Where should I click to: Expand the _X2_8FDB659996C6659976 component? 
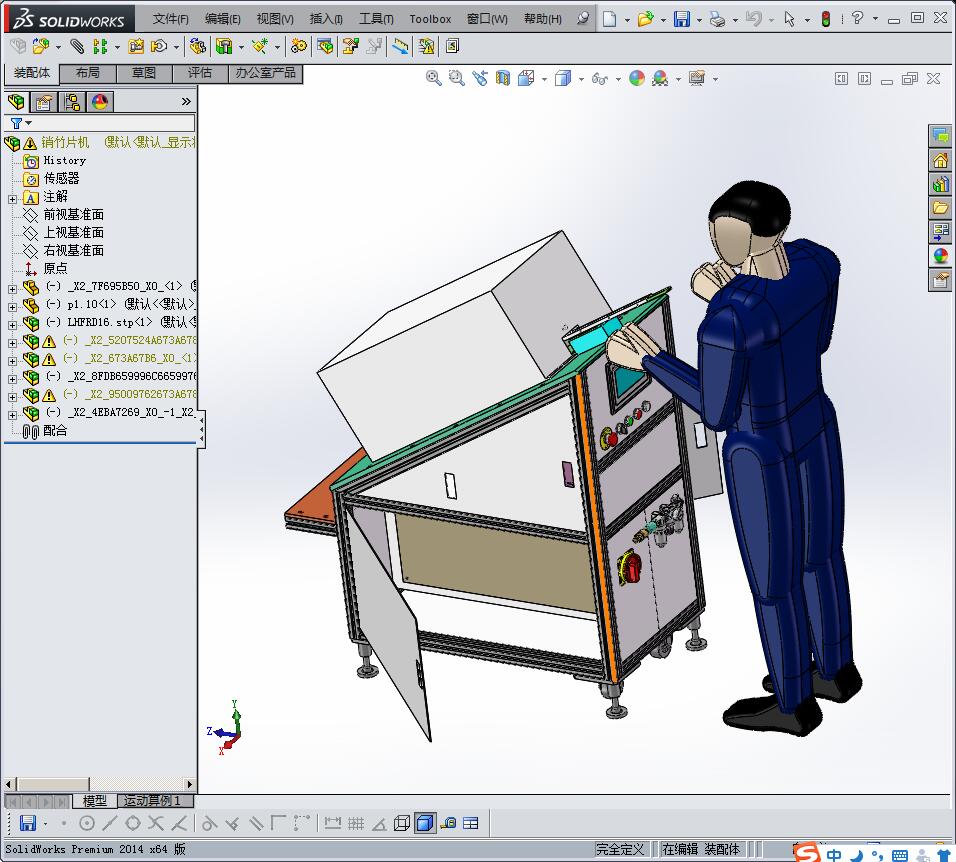12,379
